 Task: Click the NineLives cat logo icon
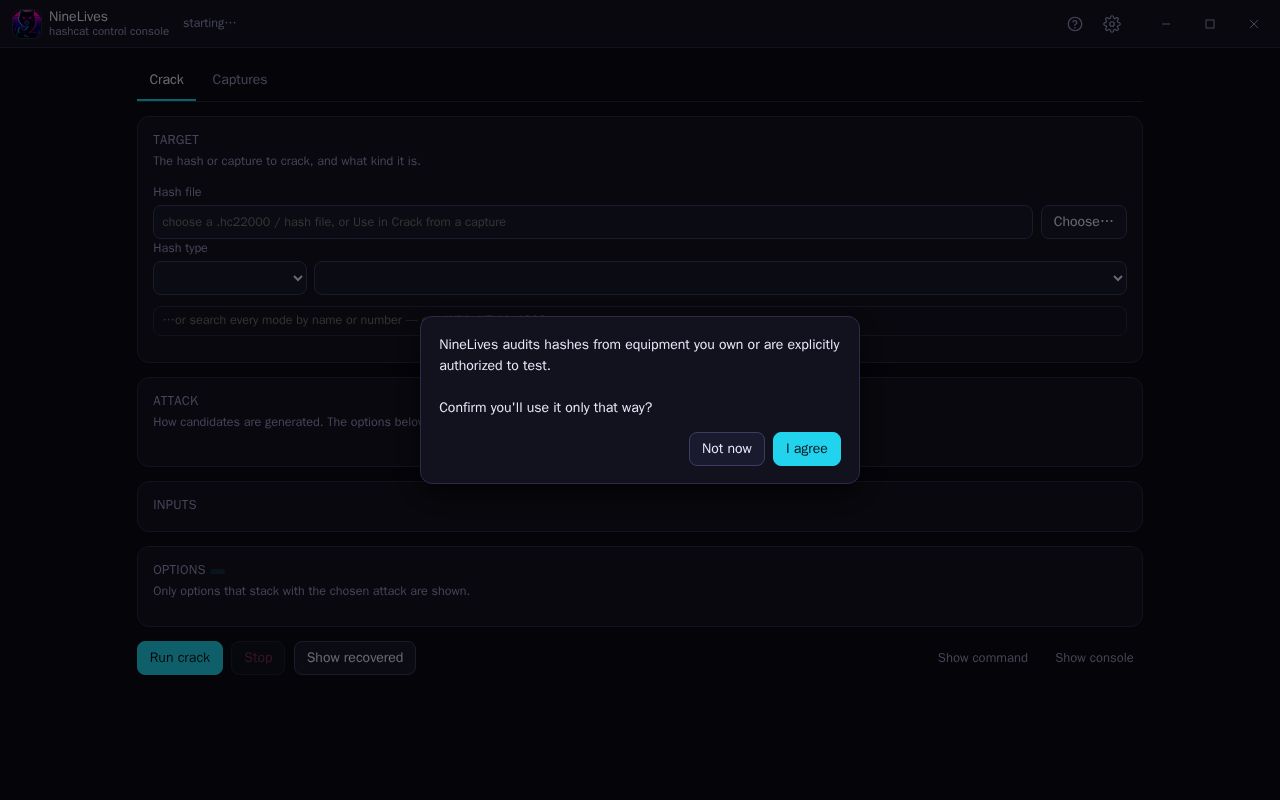[x=26, y=23]
